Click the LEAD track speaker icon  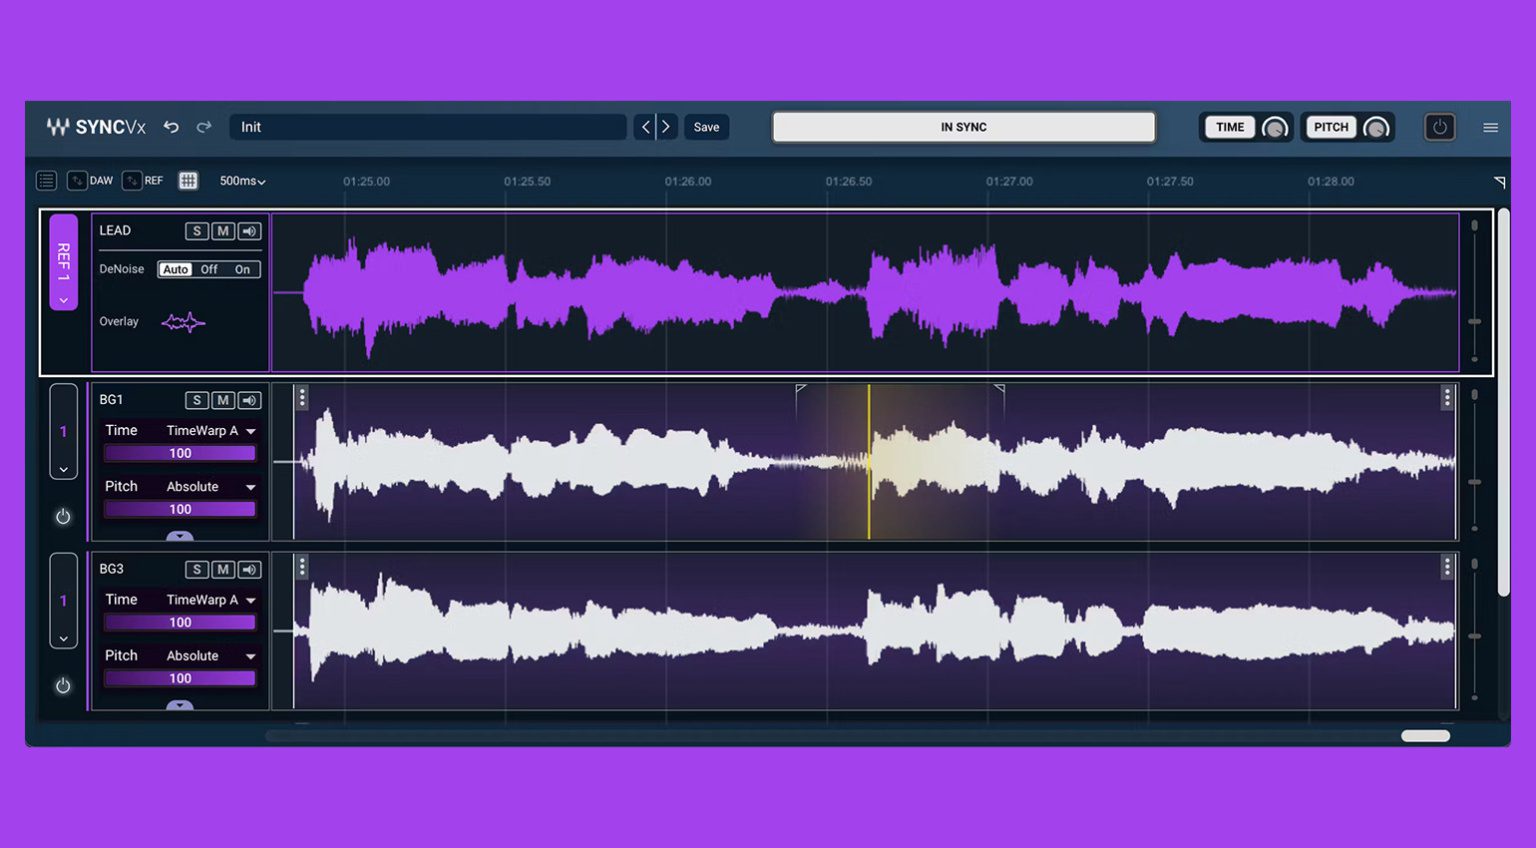click(249, 231)
